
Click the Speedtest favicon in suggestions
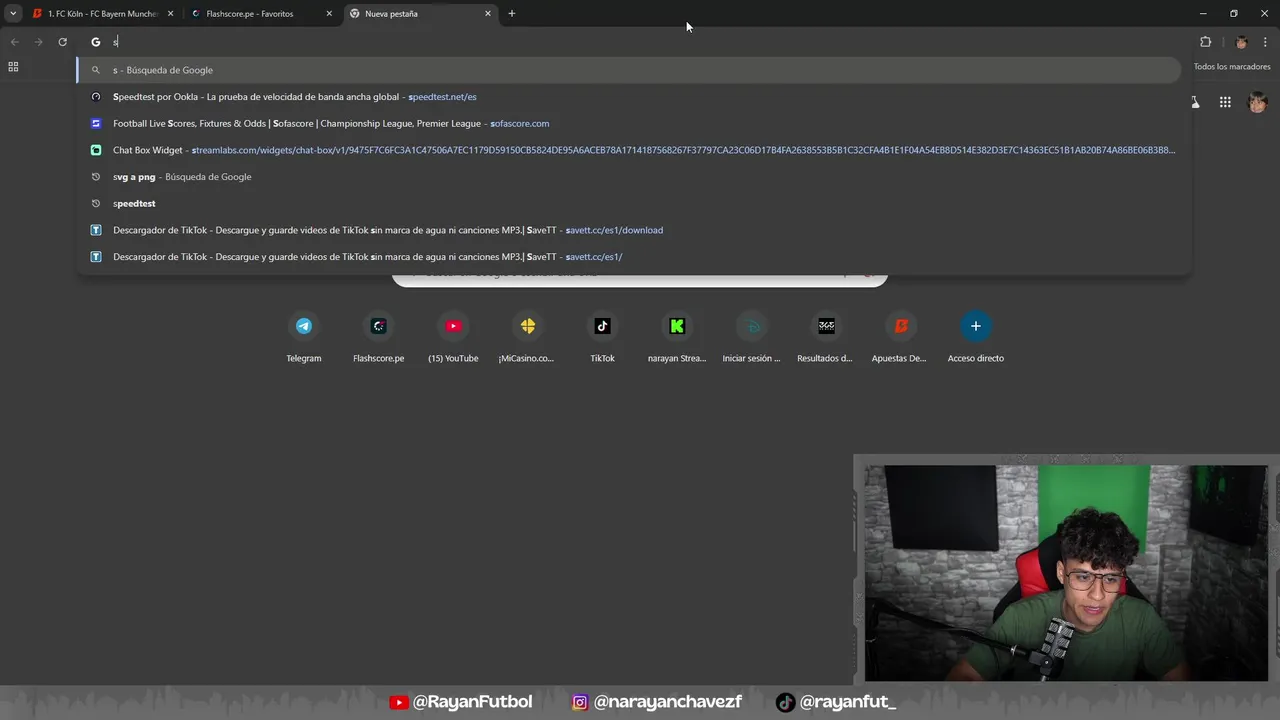pyautogui.click(x=96, y=97)
